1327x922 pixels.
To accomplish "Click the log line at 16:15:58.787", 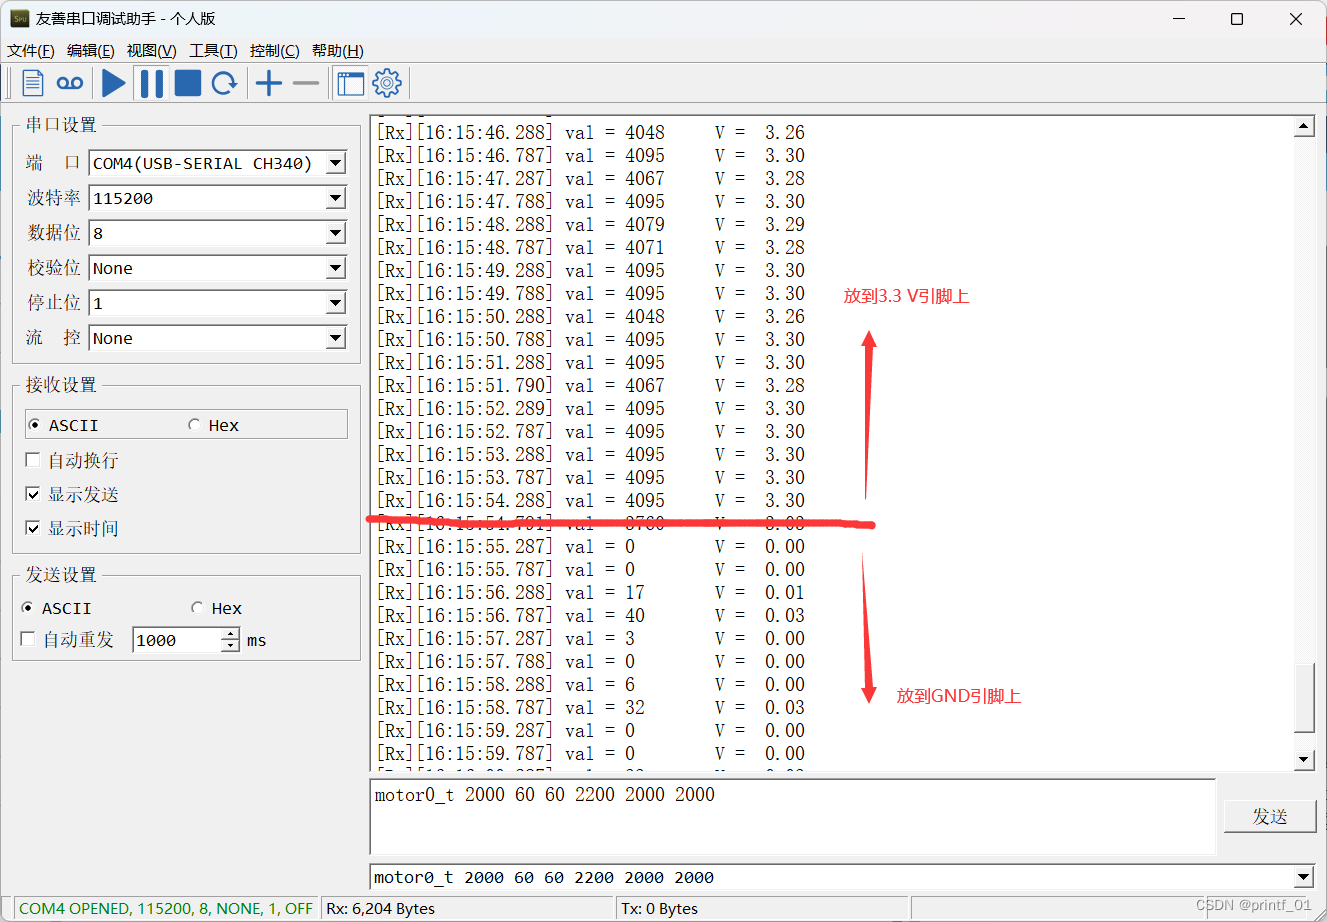I will pyautogui.click(x=590, y=707).
